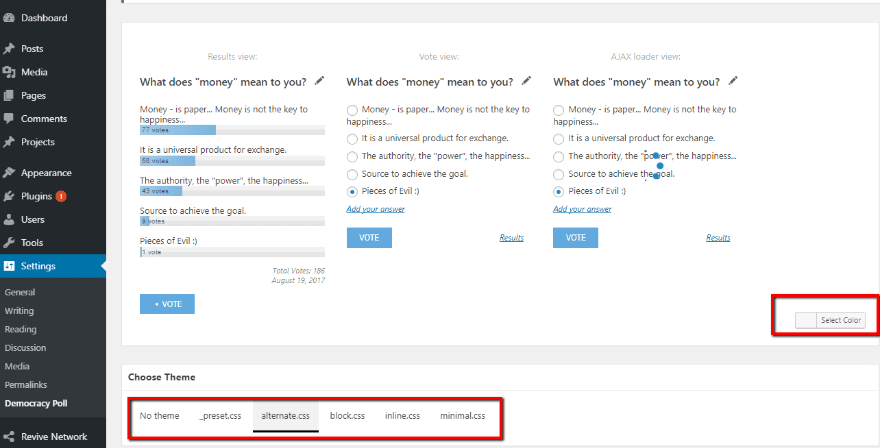Click 'Add your answer' in AJAX view
This screenshot has height=448, width=880.
pyautogui.click(x=582, y=209)
